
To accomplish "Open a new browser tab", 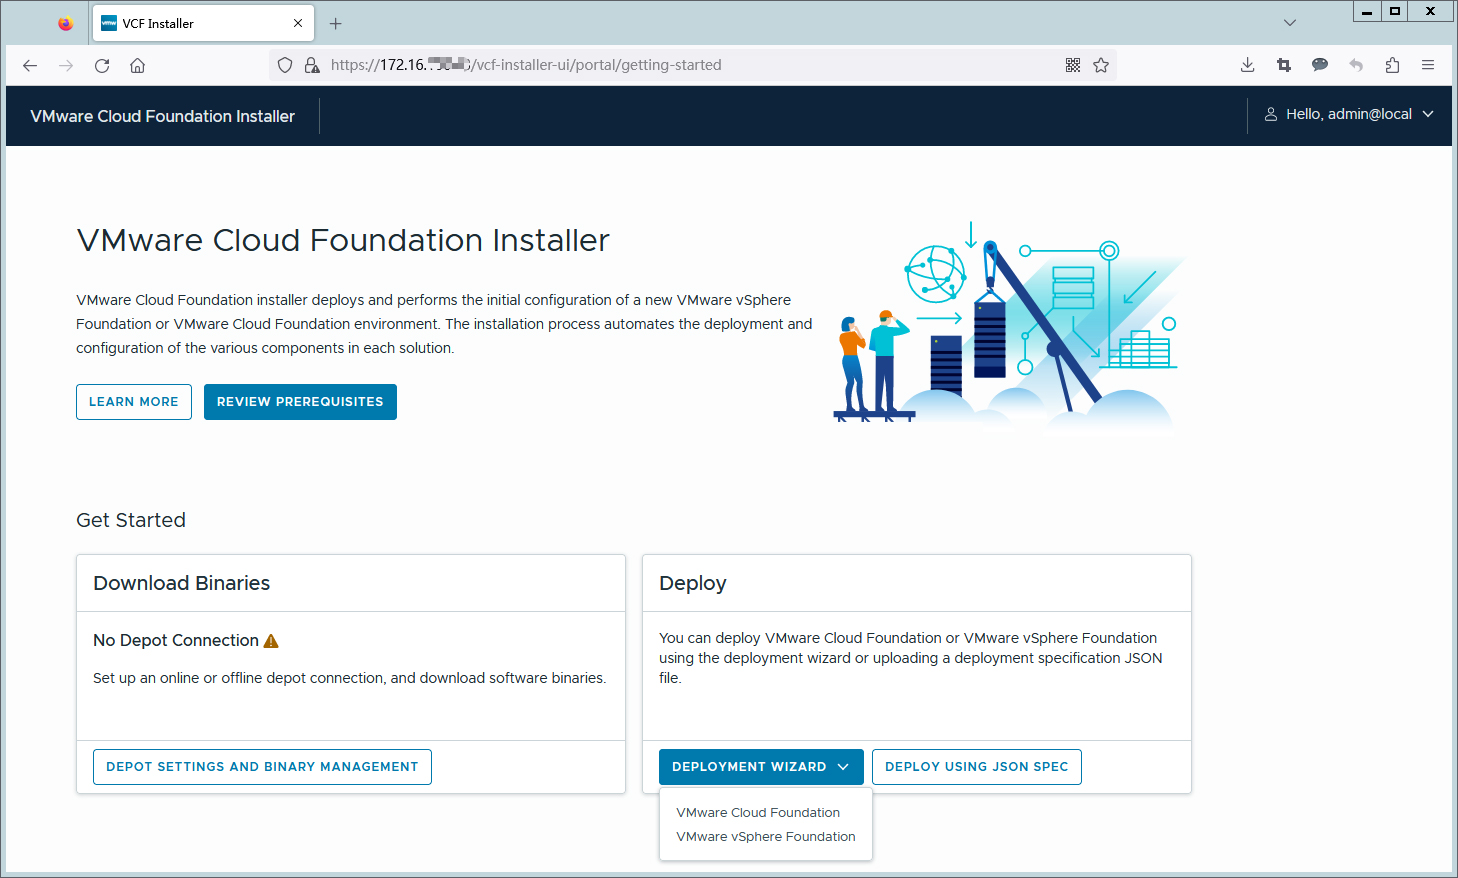I will coord(336,23).
